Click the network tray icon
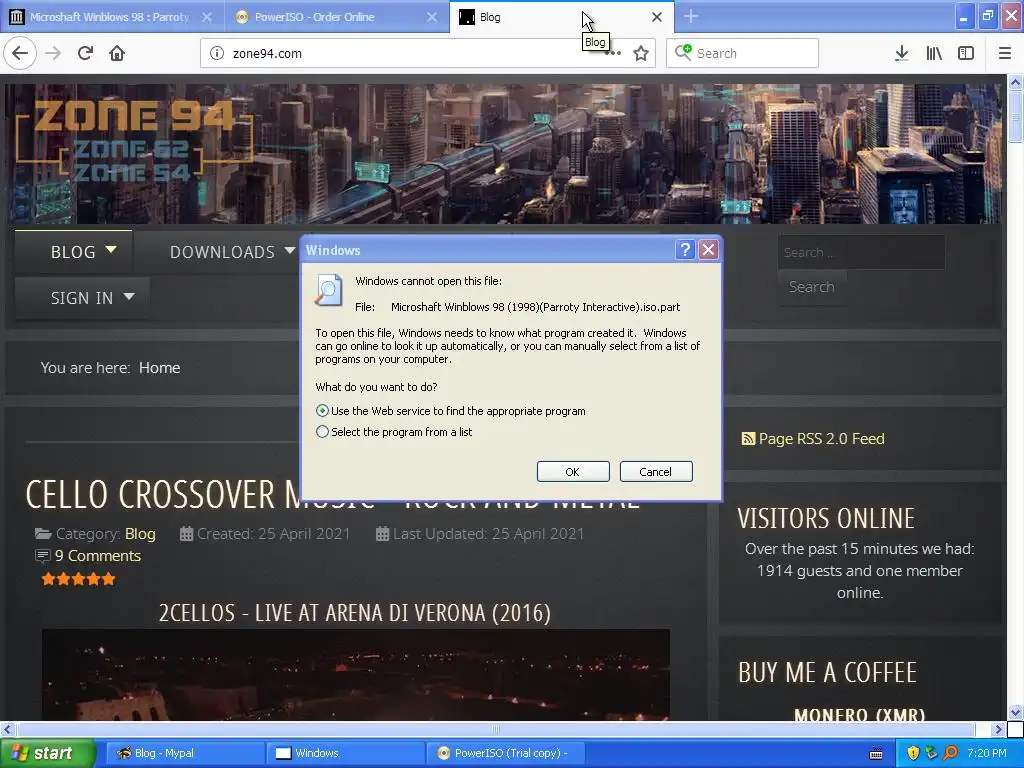Screen dimensions: 1024x768 [932, 753]
